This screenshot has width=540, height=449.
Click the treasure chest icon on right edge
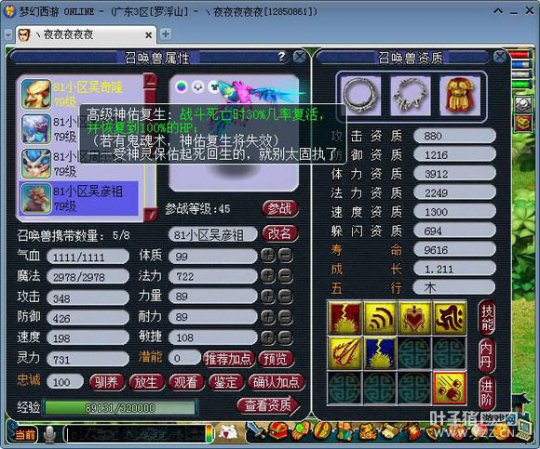click(523, 123)
